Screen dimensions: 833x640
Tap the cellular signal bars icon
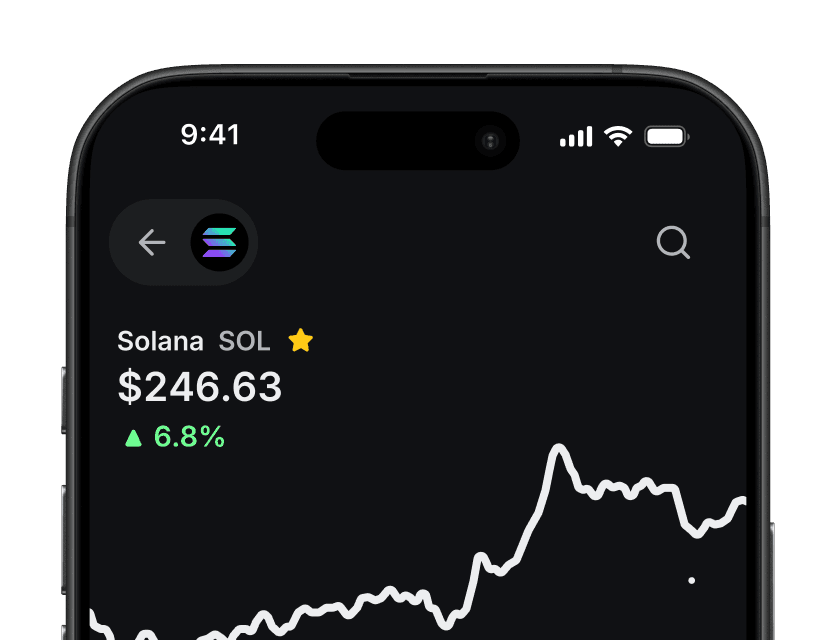[x=575, y=136]
